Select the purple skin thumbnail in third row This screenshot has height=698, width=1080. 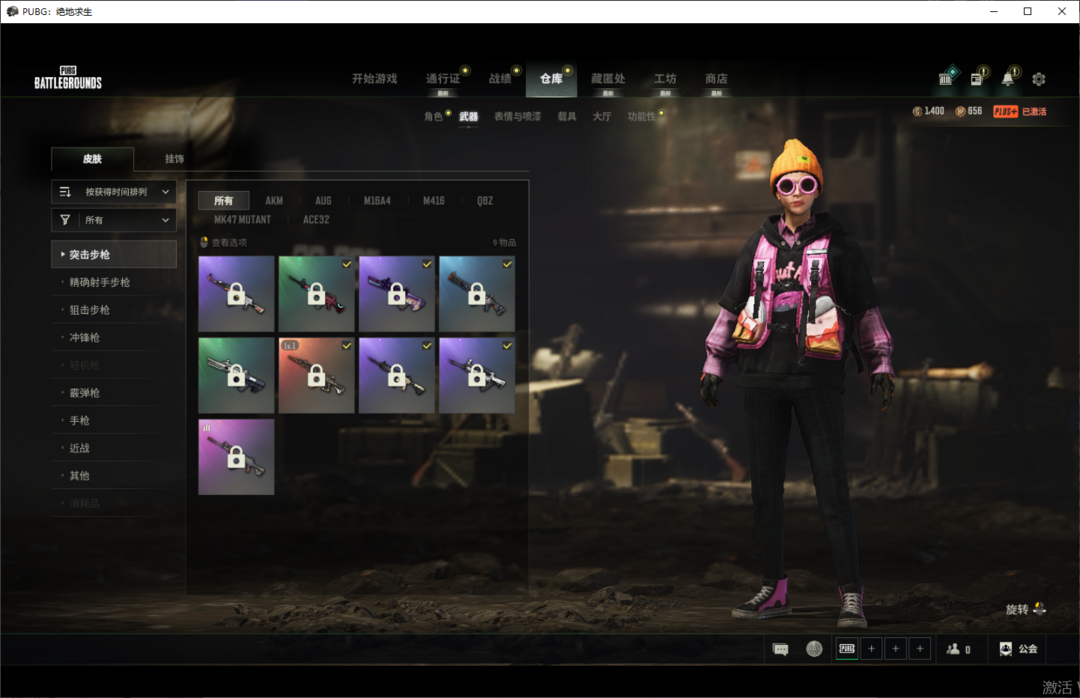tap(236, 457)
